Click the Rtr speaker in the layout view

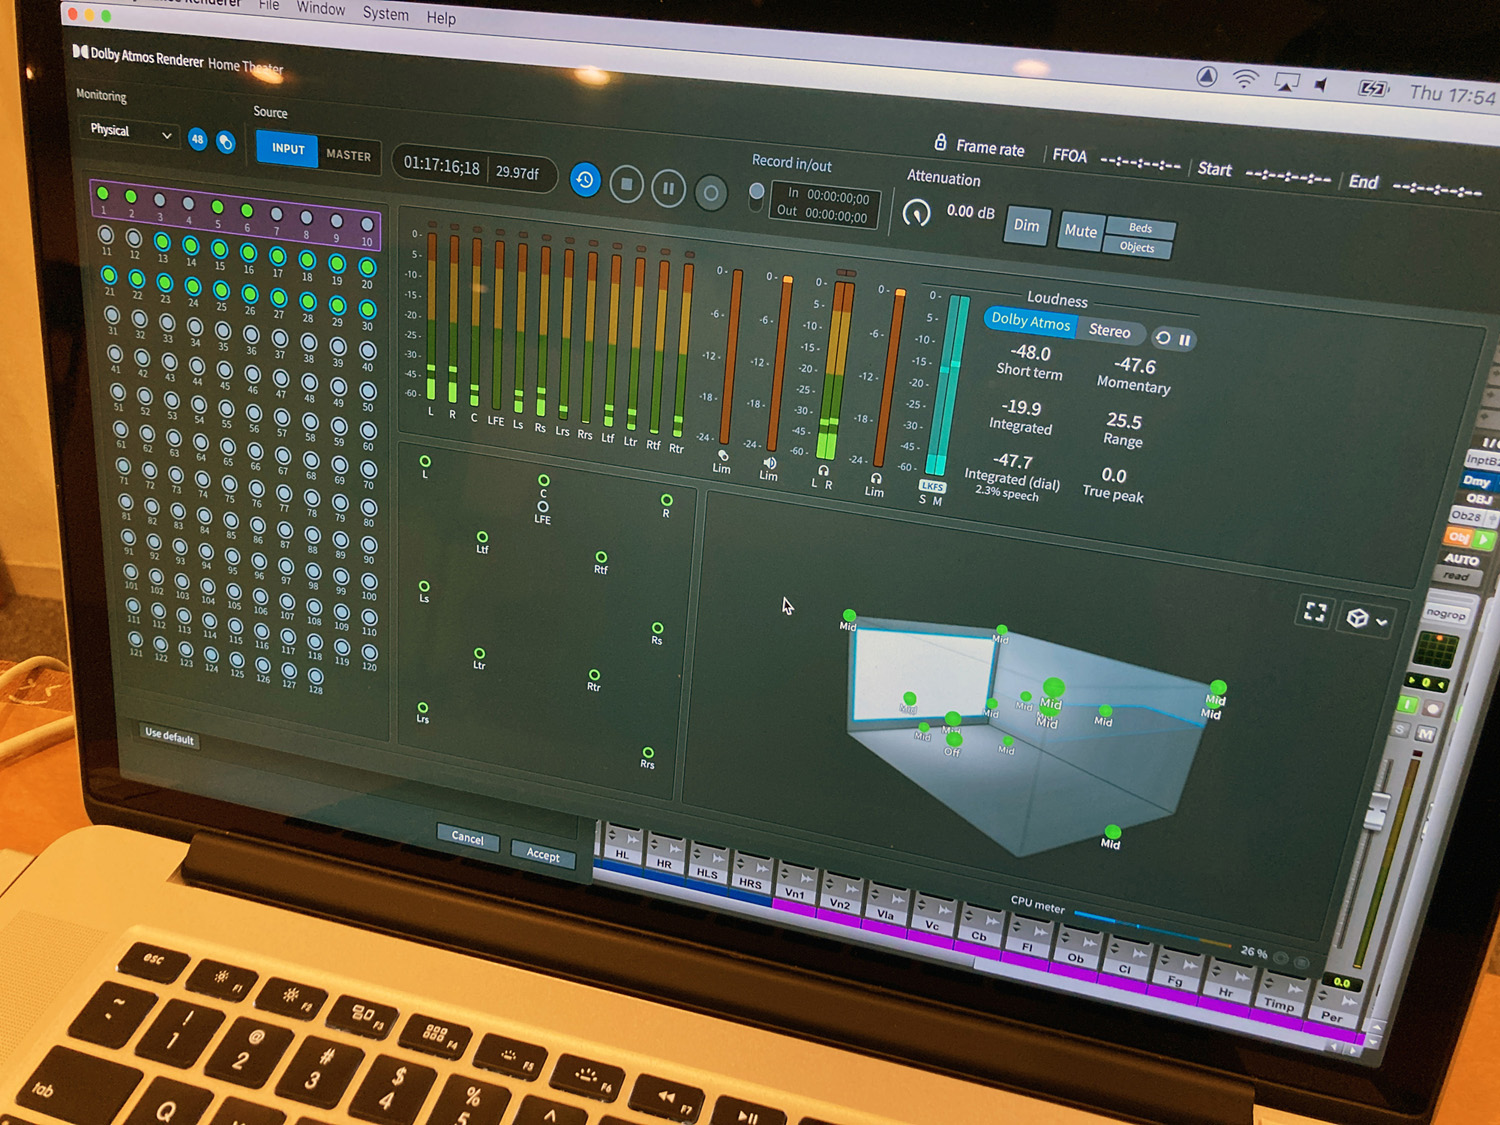tap(594, 676)
